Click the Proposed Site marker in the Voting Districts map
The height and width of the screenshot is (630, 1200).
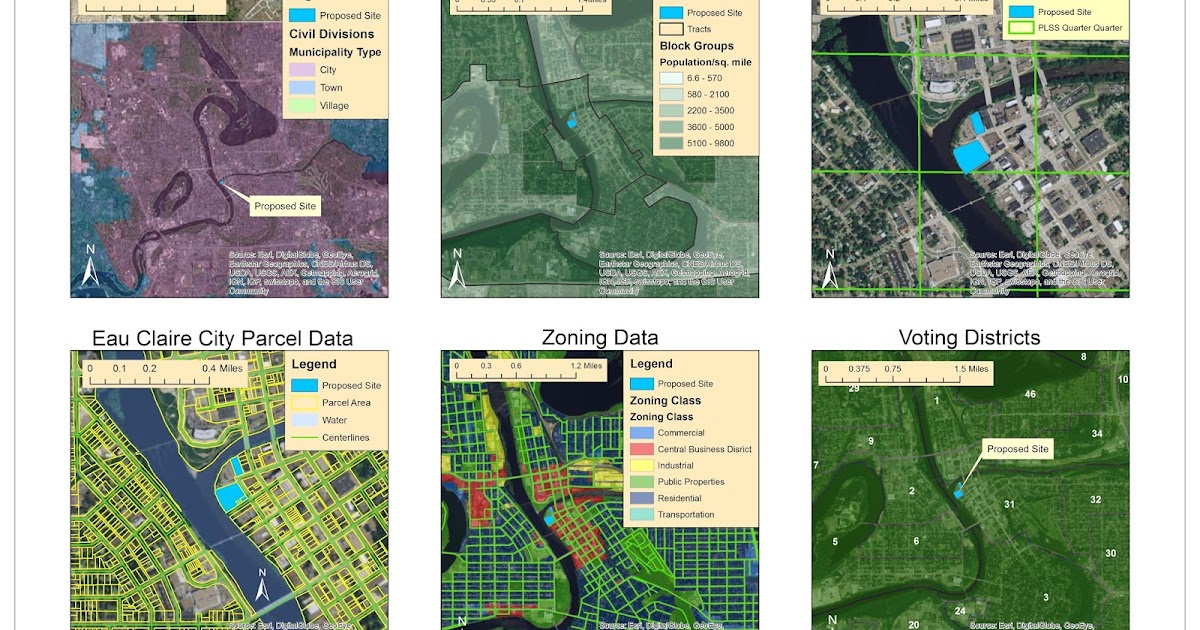click(958, 490)
